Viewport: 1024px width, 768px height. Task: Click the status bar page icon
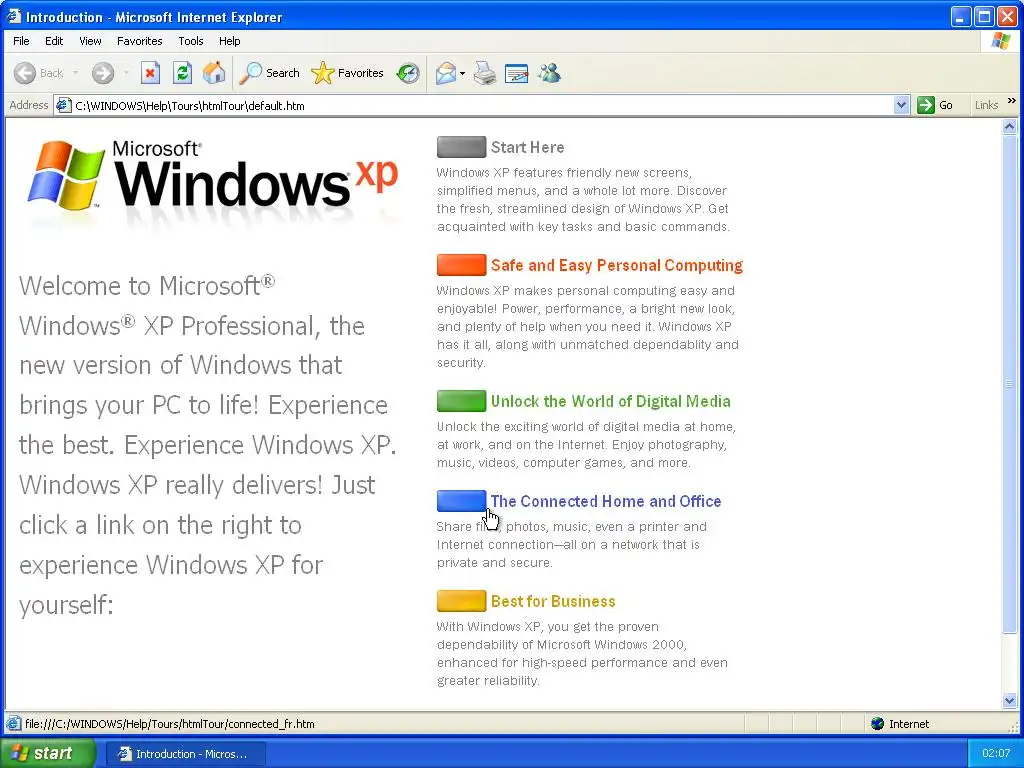[13, 724]
